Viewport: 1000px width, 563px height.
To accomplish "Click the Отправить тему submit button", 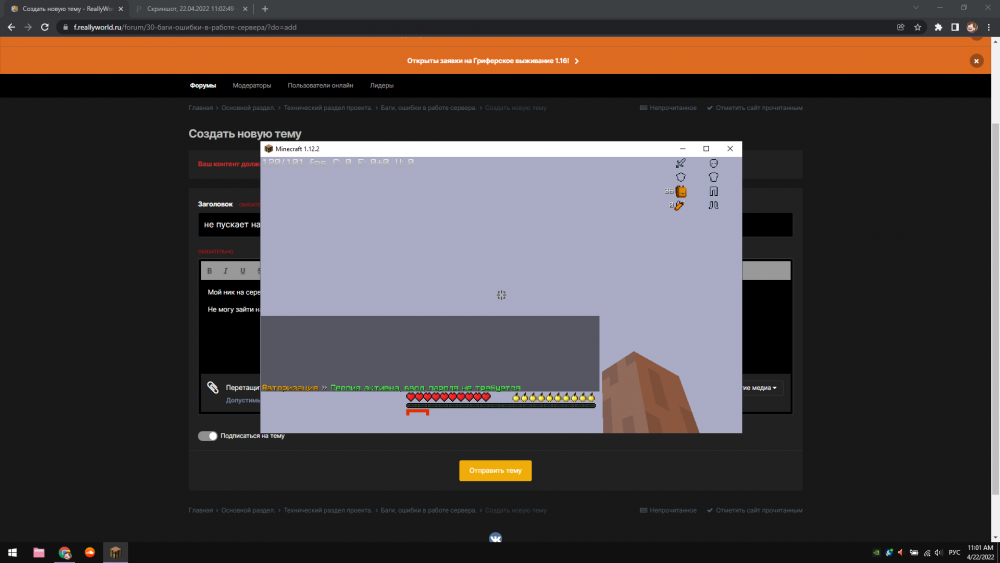I will point(496,471).
